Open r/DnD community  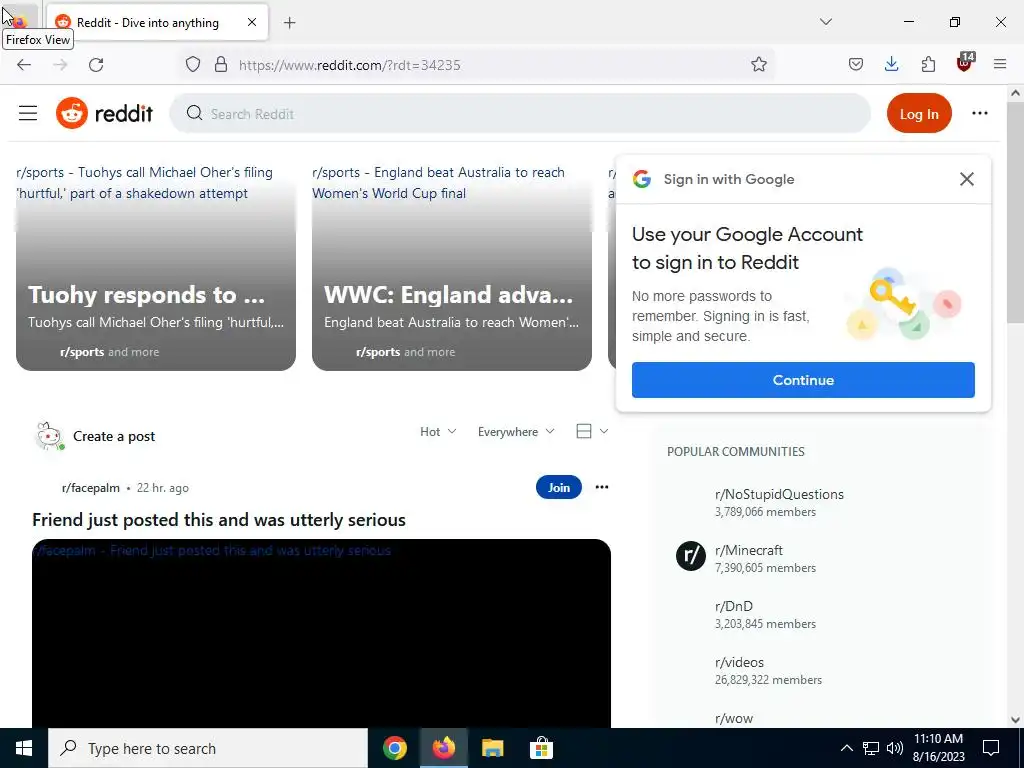pos(733,606)
